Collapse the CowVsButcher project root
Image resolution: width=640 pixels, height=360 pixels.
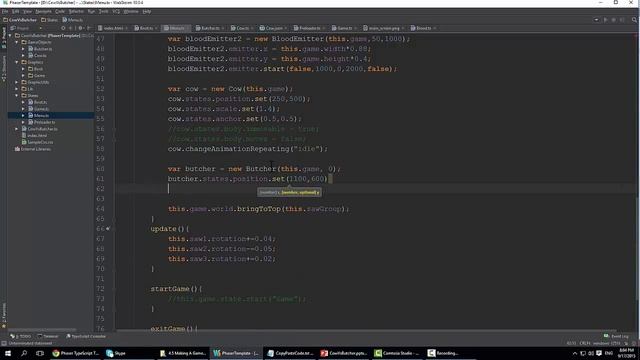point(11,36)
